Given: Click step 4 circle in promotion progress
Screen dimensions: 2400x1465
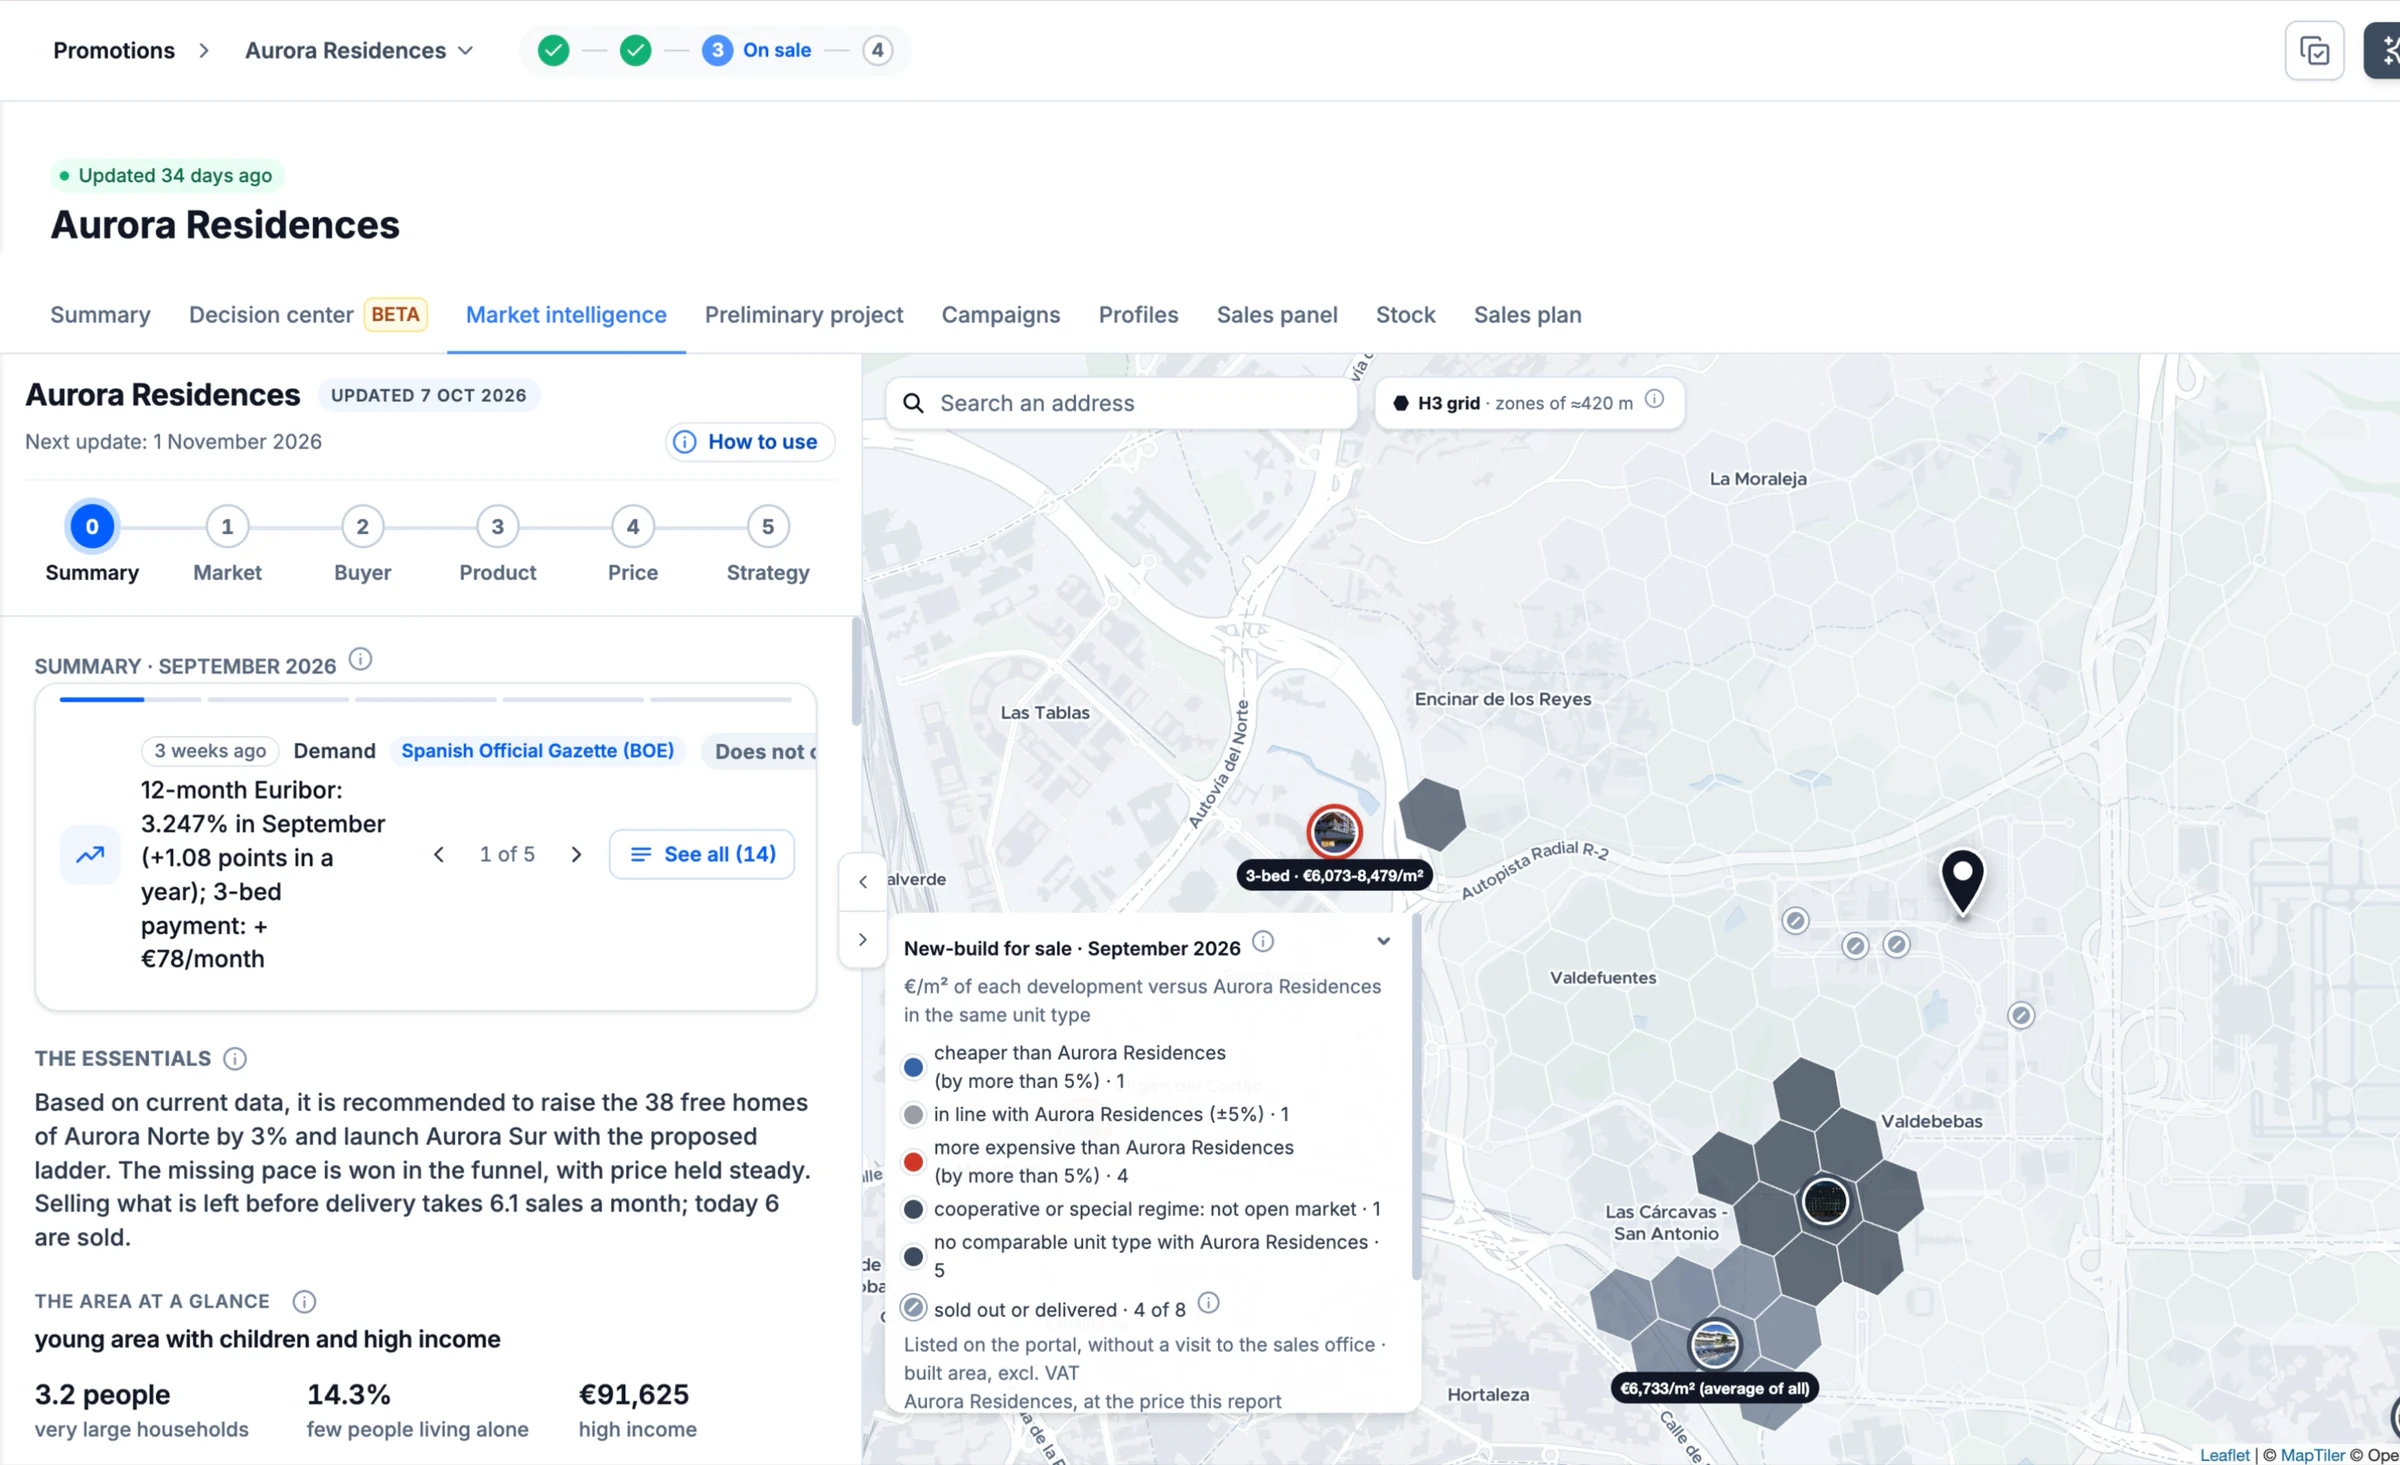Looking at the screenshot, I should pyautogui.click(x=877, y=50).
